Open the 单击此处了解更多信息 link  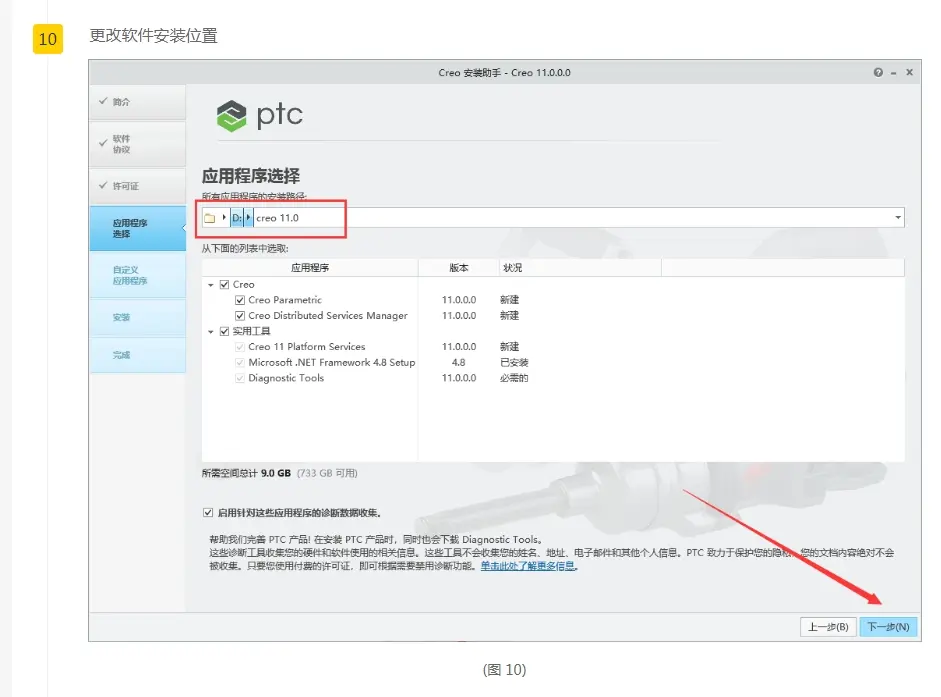(x=528, y=566)
